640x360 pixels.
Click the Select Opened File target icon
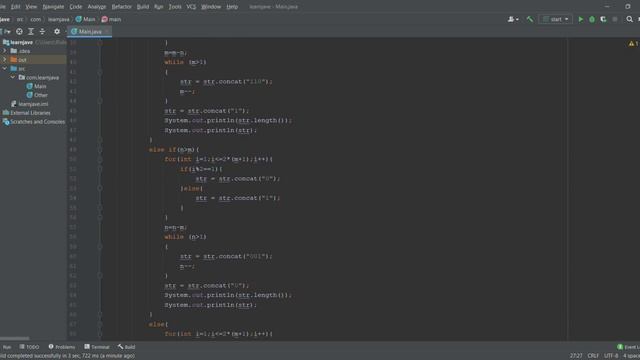click(19, 31)
